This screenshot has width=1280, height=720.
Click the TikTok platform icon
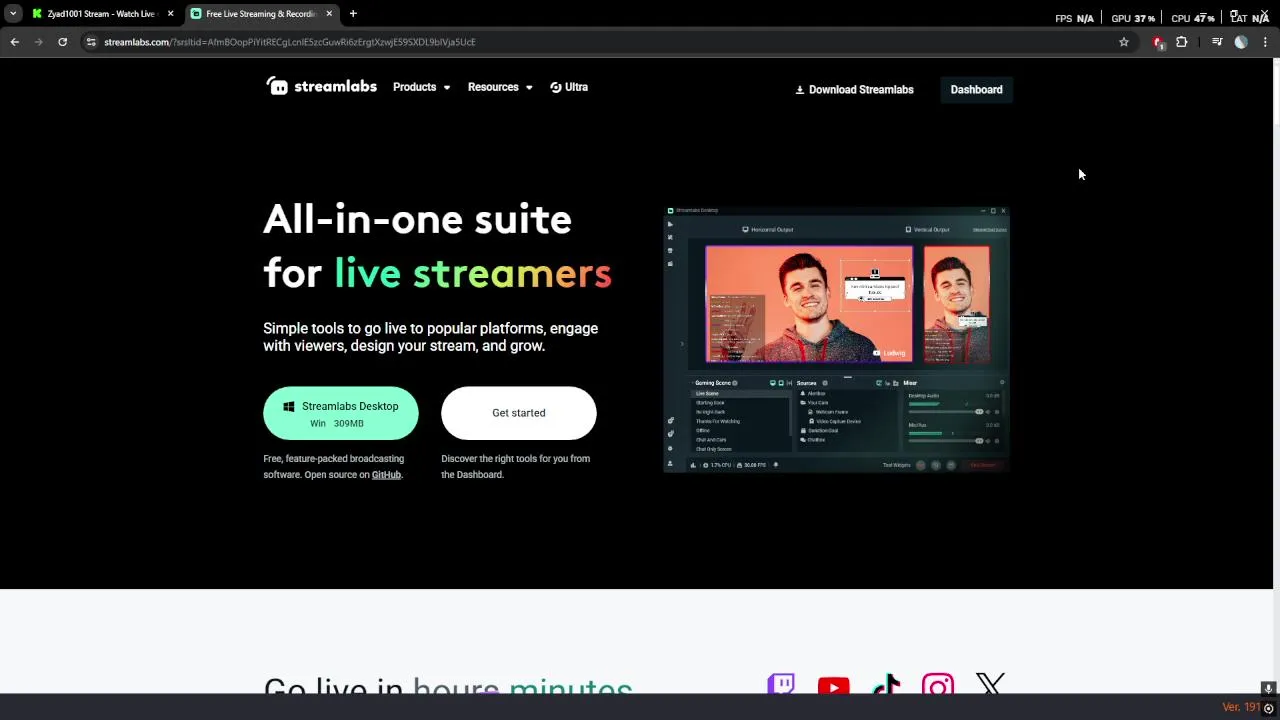(886, 685)
